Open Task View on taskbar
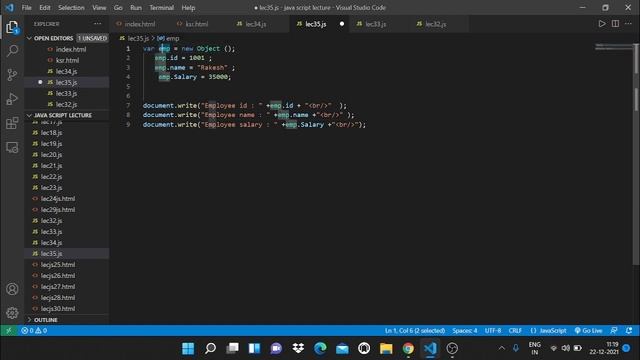 [232, 349]
